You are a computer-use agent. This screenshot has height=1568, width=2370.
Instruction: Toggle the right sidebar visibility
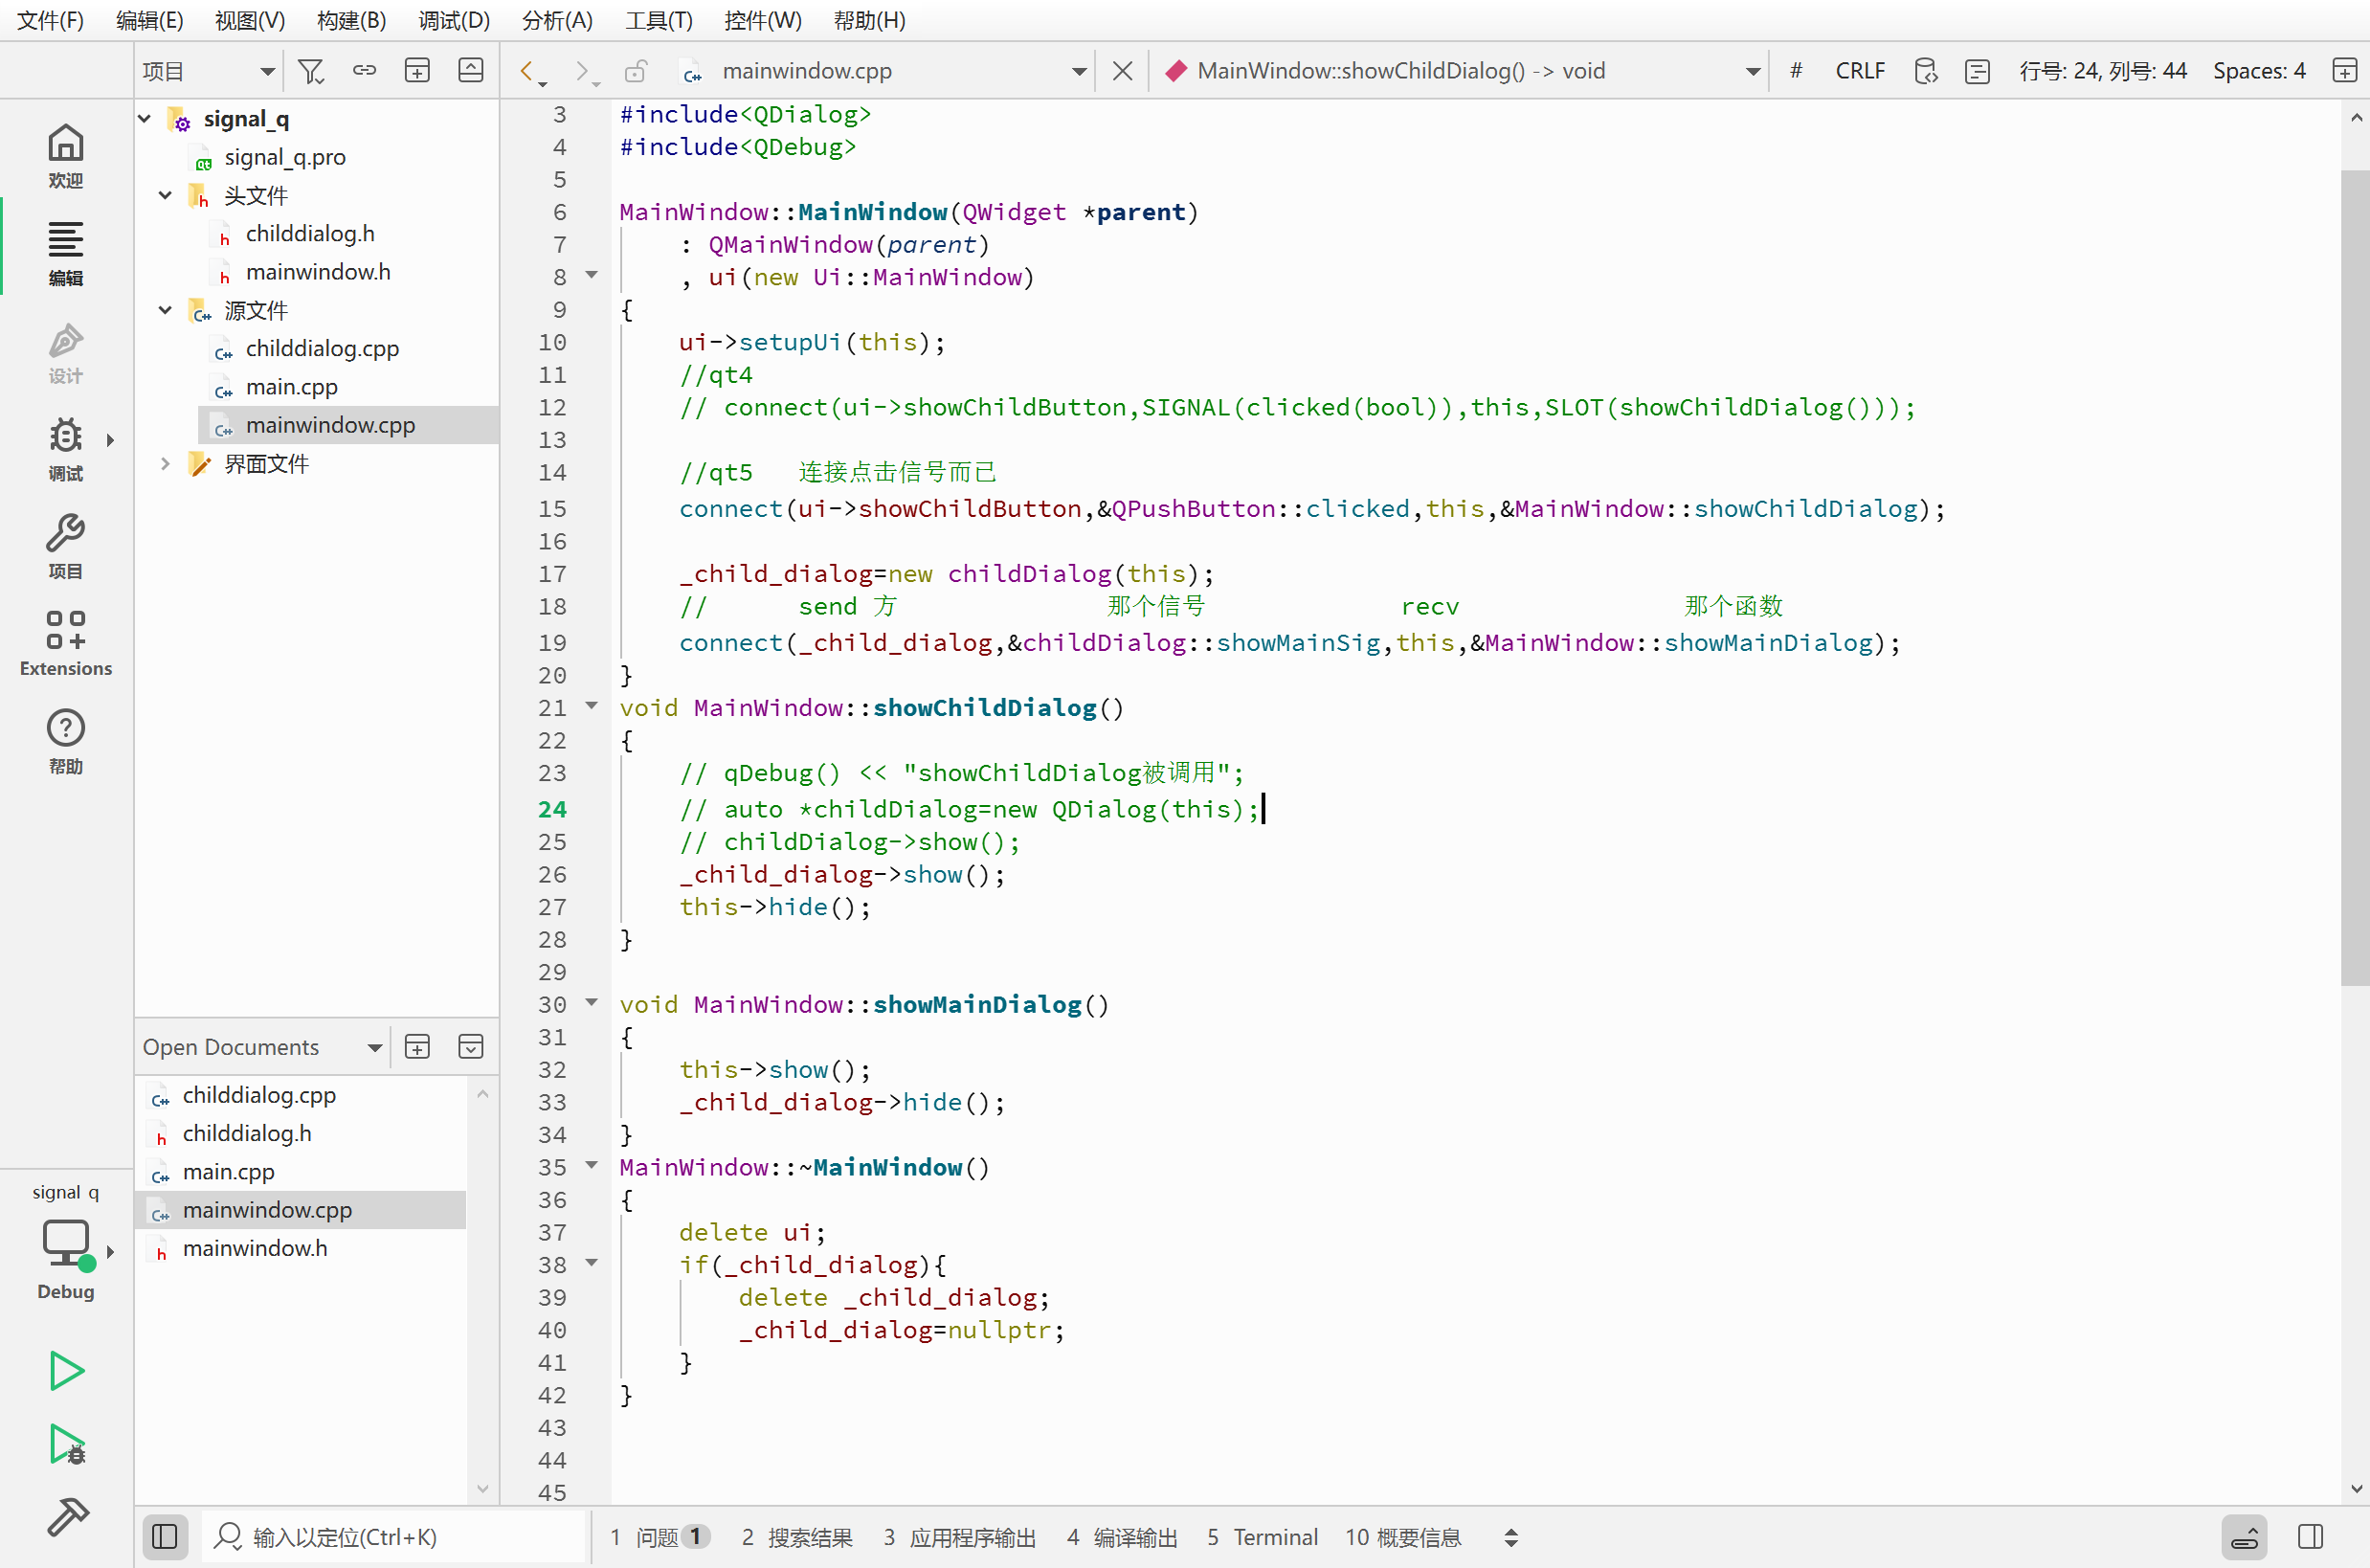click(x=2311, y=1536)
